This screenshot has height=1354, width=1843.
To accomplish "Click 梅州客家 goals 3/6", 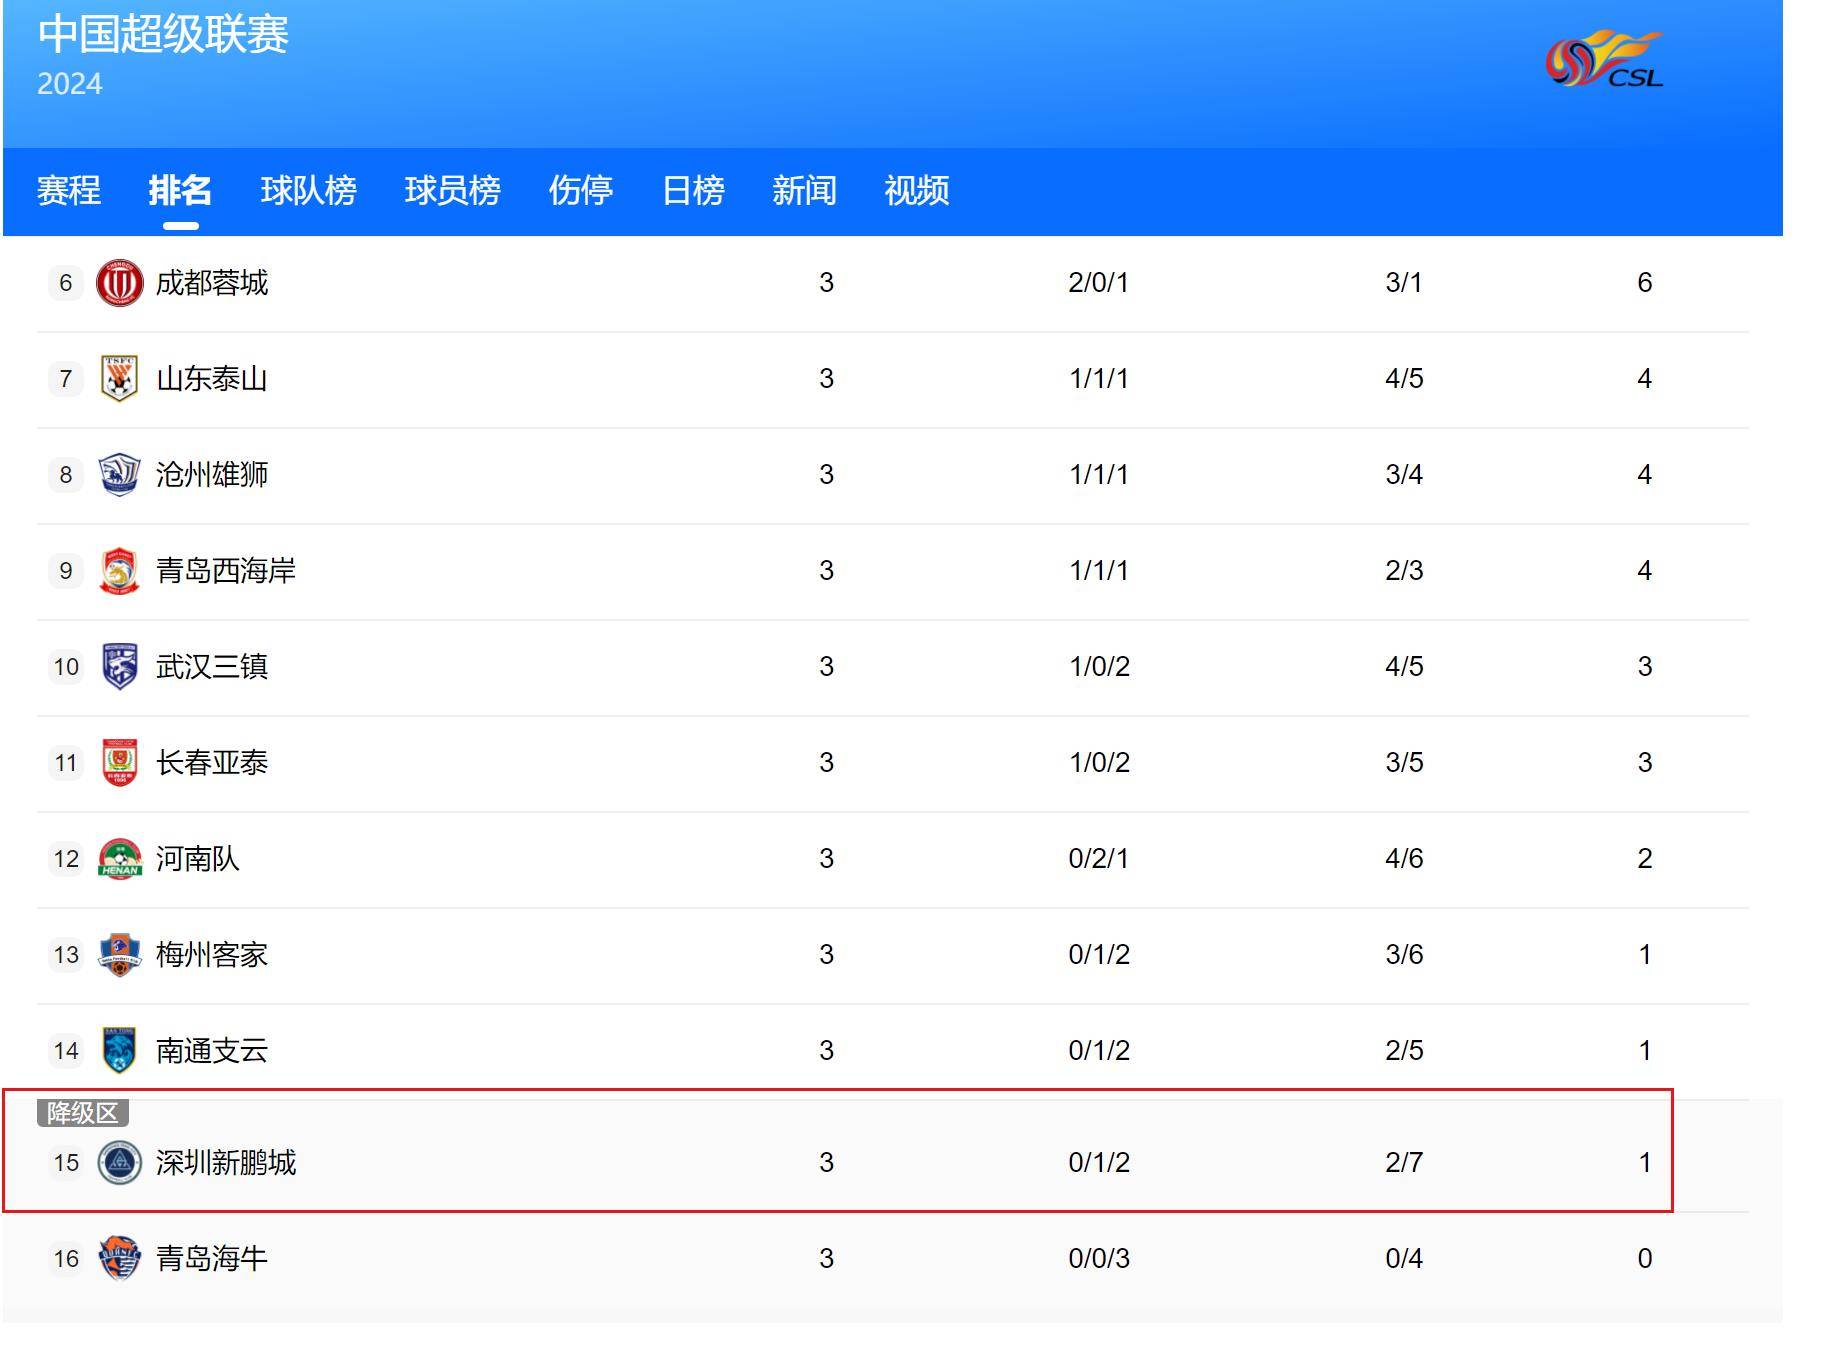I will point(1404,955).
